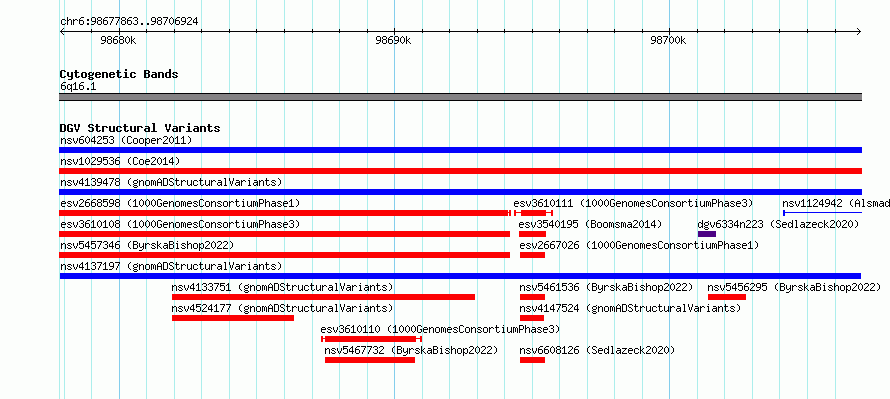Open nsv4133751 gnomAD structural variant label

[282, 287]
